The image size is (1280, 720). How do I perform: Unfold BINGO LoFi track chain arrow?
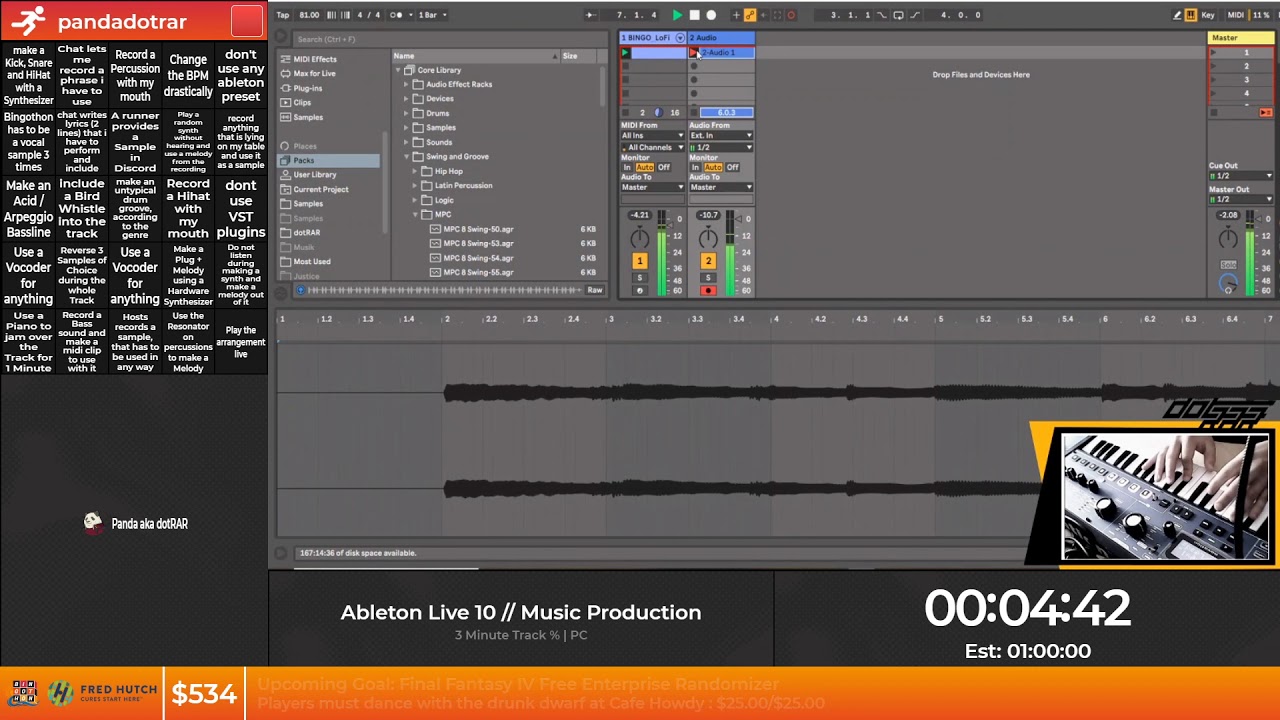pyautogui.click(x=681, y=38)
